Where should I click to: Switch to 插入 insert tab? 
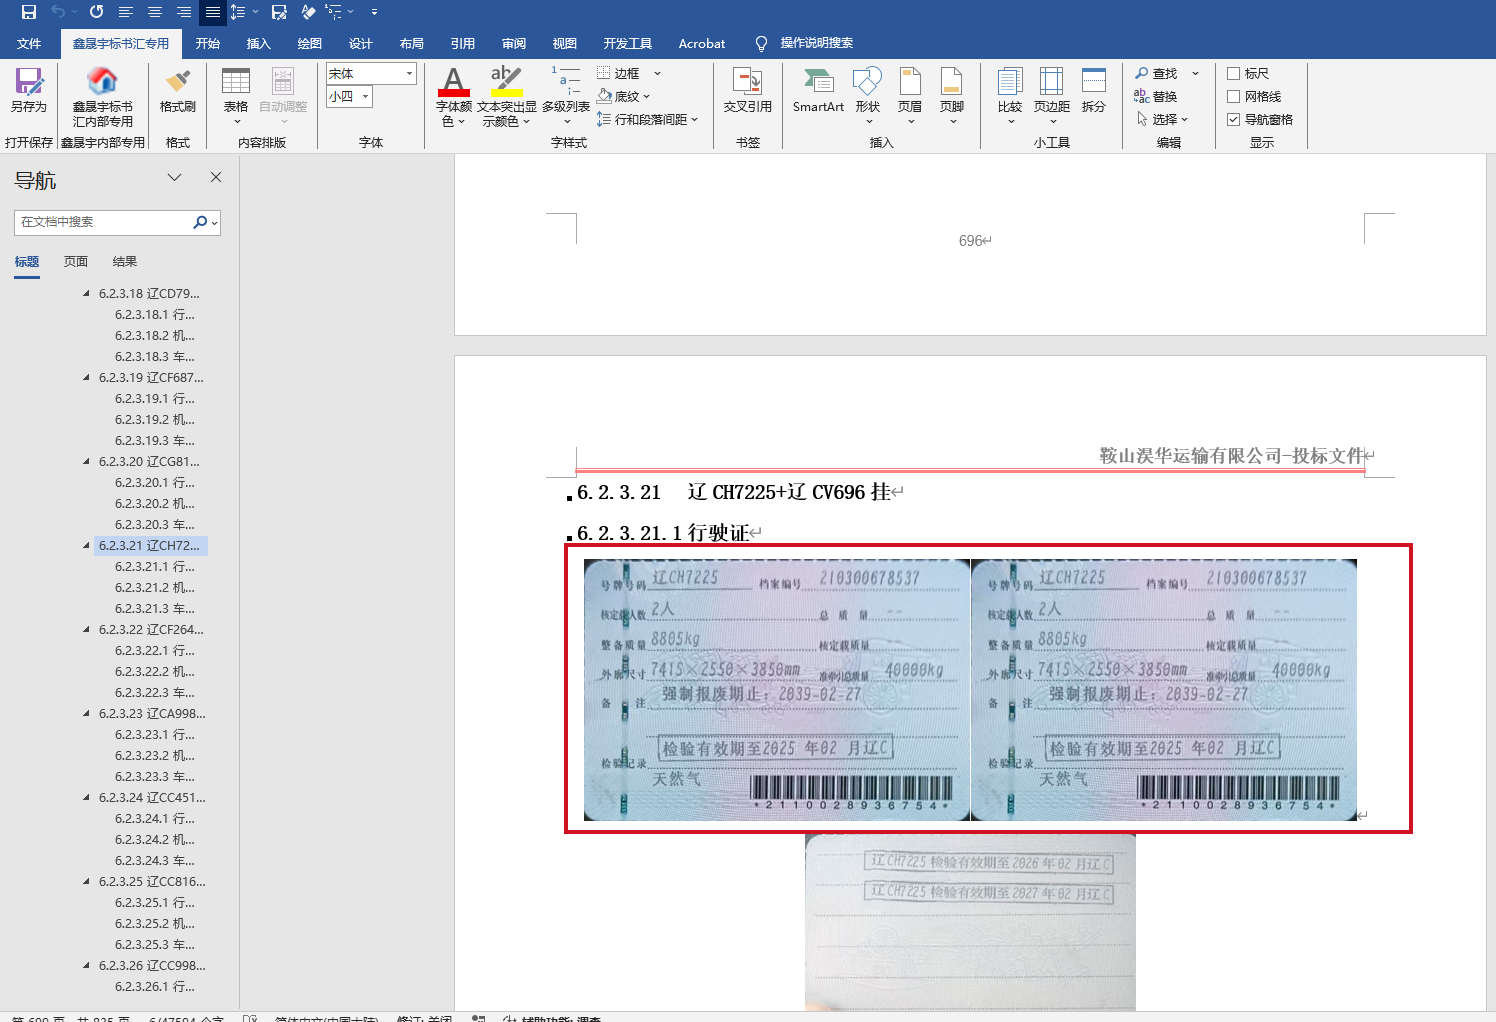point(258,43)
